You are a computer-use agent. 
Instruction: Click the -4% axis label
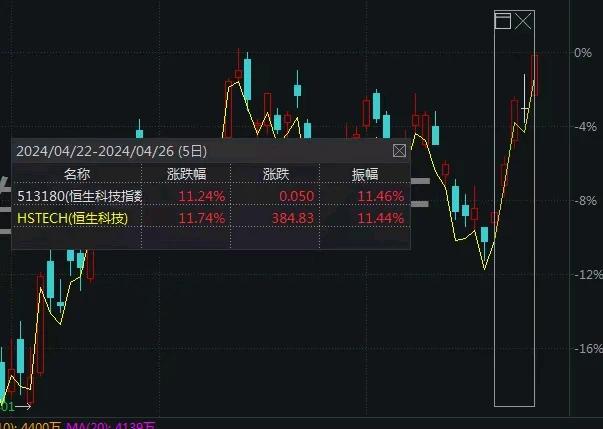pyautogui.click(x=586, y=127)
